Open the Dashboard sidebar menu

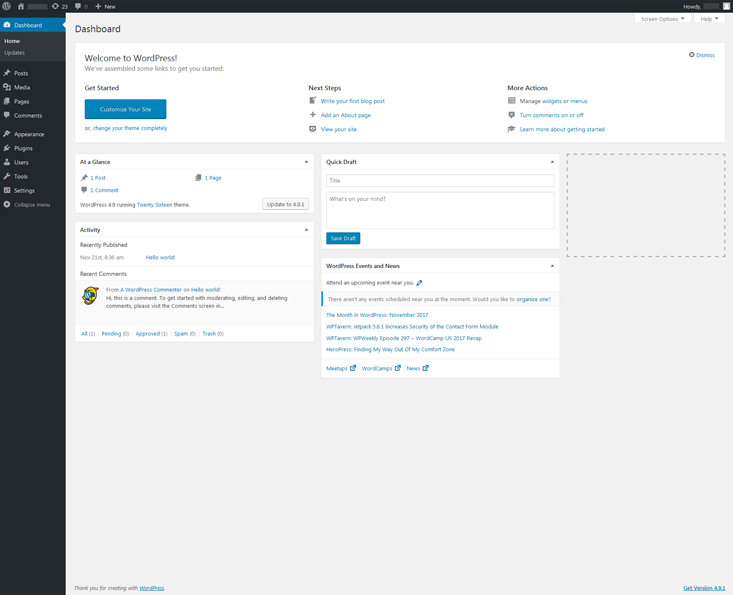[33, 25]
